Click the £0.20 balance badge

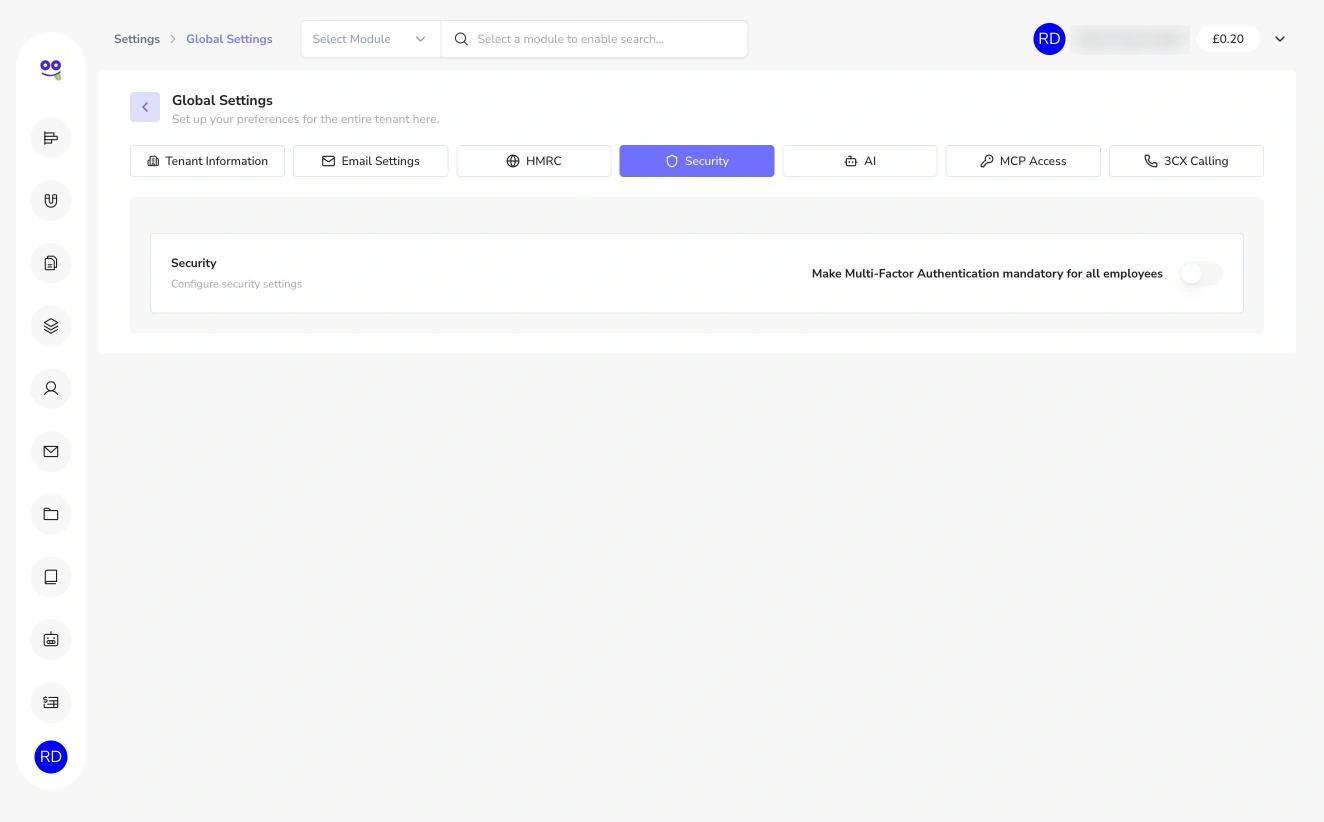pos(1228,39)
